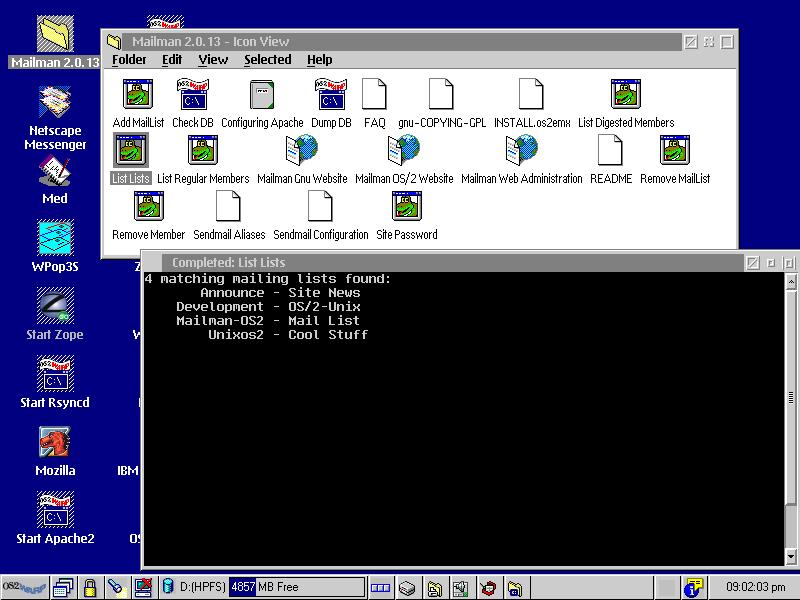Select the List Digested Members icon
Image resolution: width=800 pixels, height=600 pixels.
pos(626,94)
